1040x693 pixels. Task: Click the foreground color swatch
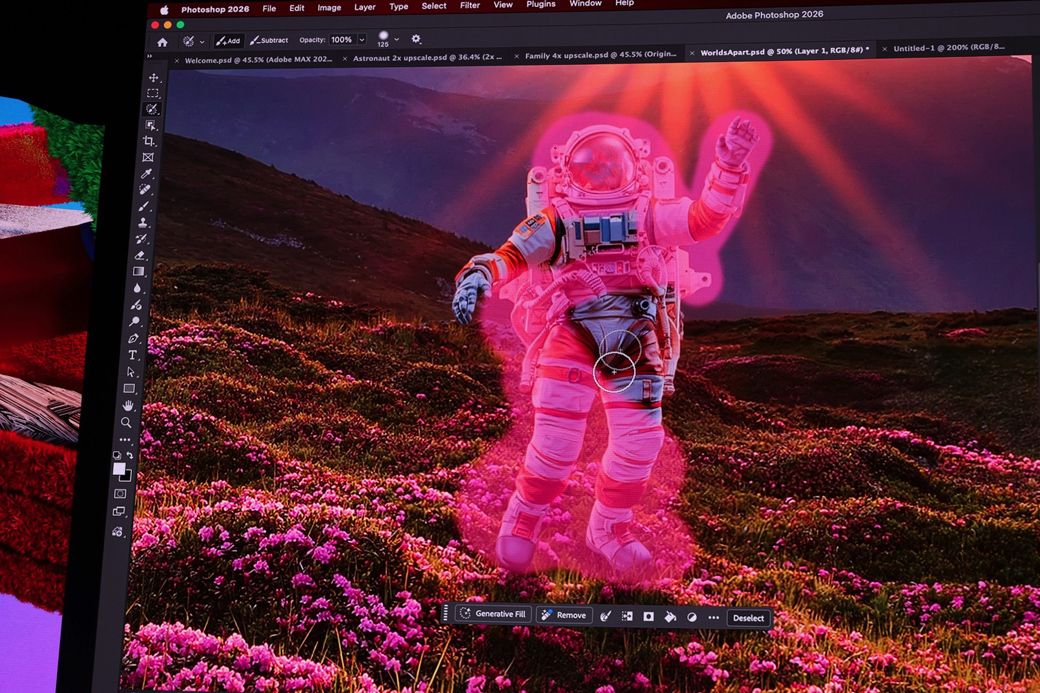(x=119, y=468)
